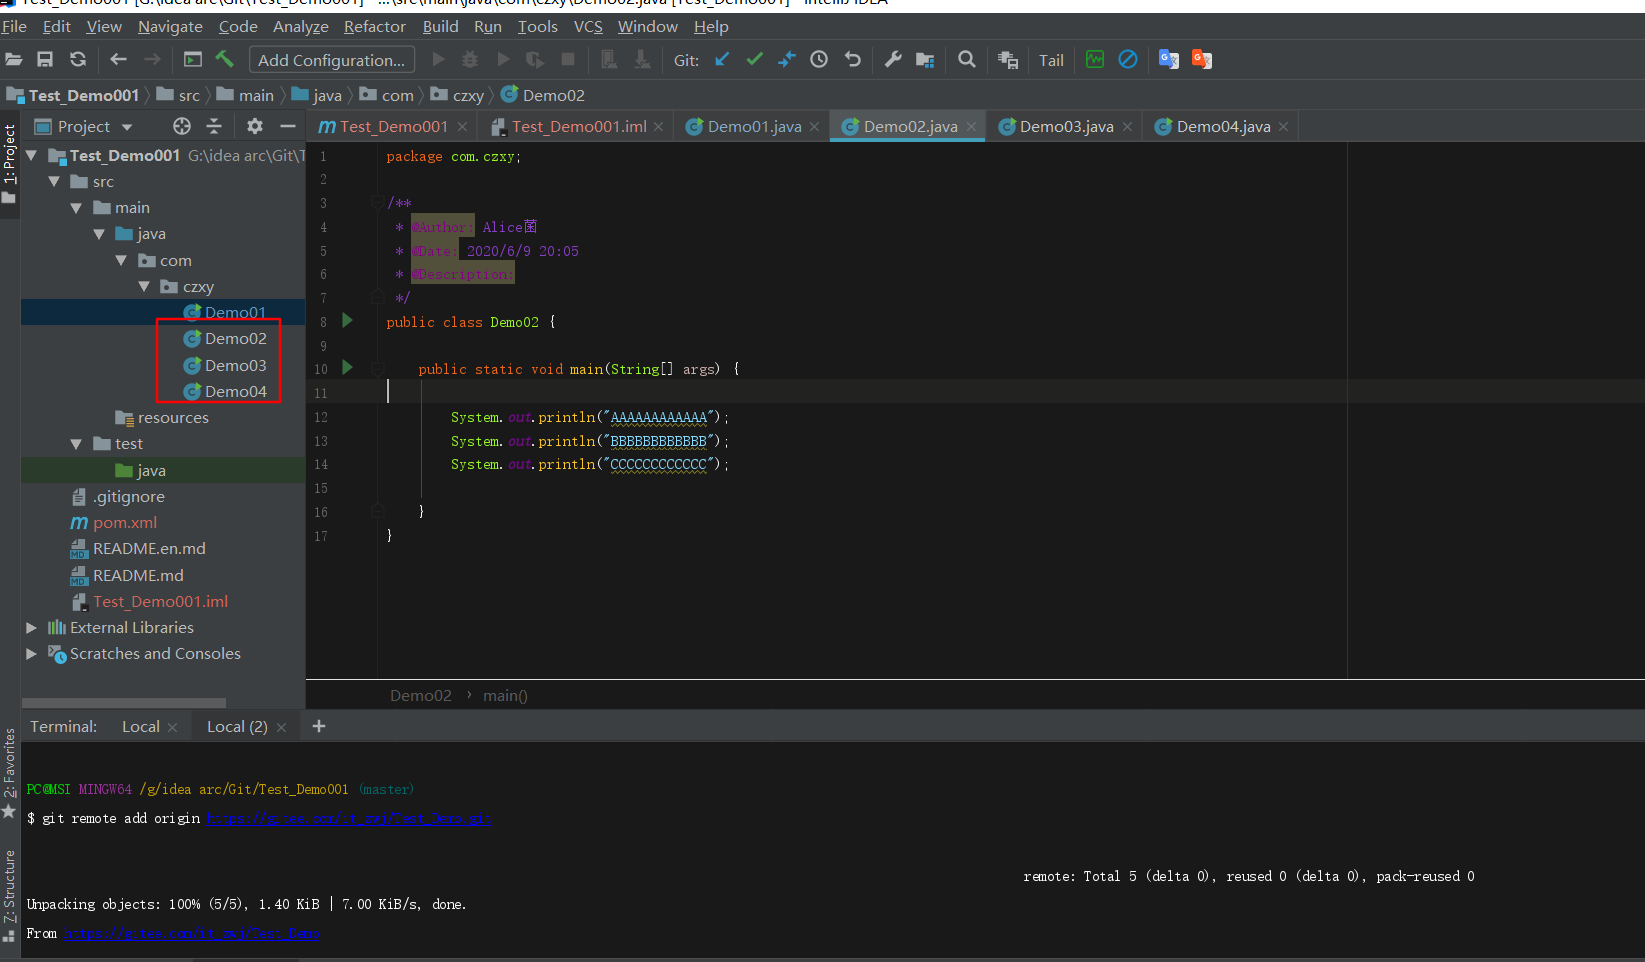Click the run anything icon beside the hammer
This screenshot has height=962, width=1645.
(x=193, y=60)
